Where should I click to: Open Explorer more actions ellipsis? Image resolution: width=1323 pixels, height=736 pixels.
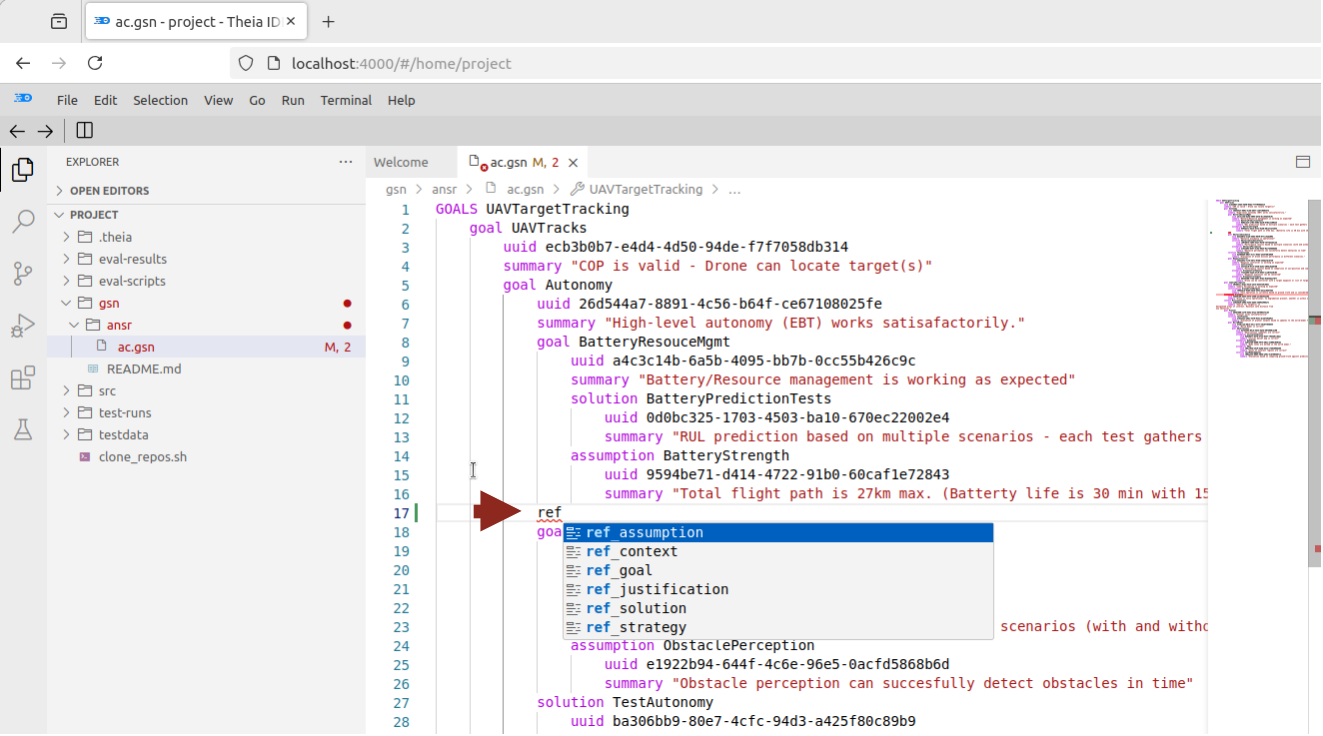click(x=346, y=162)
